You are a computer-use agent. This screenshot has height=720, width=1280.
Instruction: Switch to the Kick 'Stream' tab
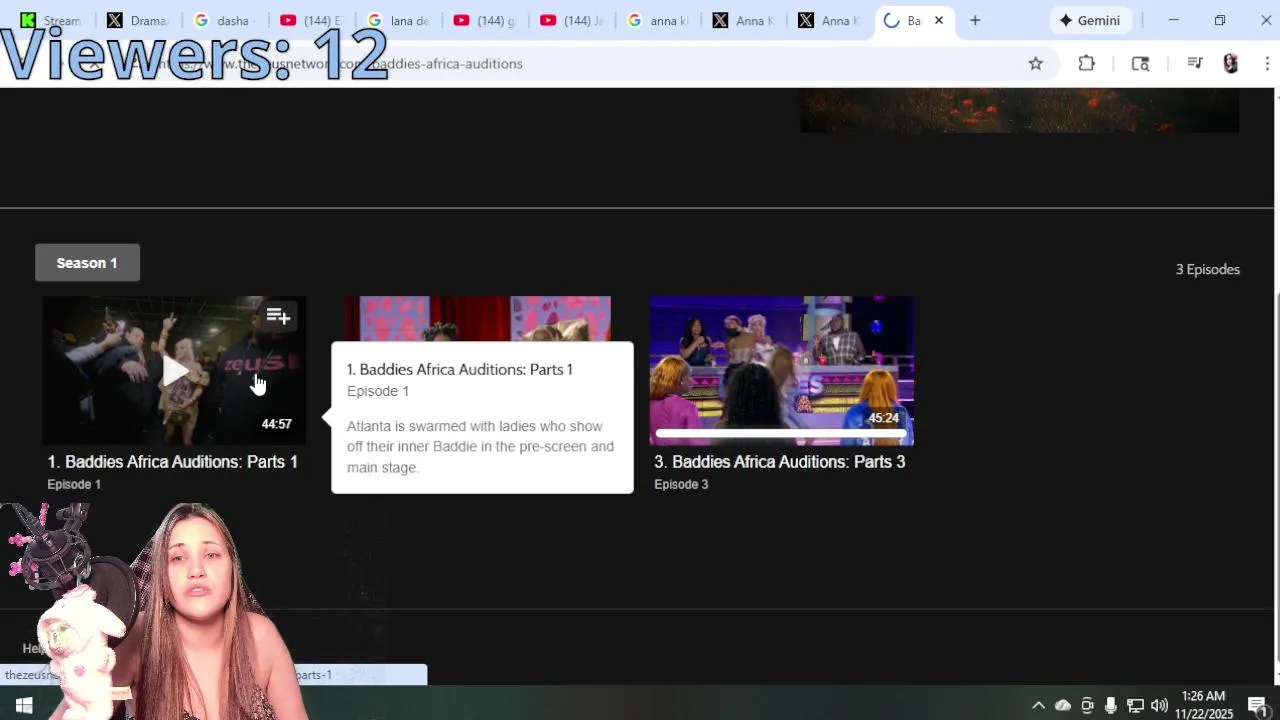(x=51, y=20)
